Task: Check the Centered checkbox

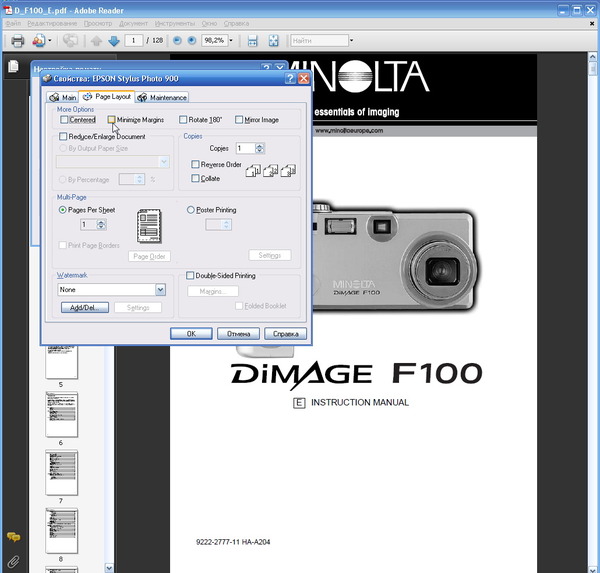Action: point(64,120)
